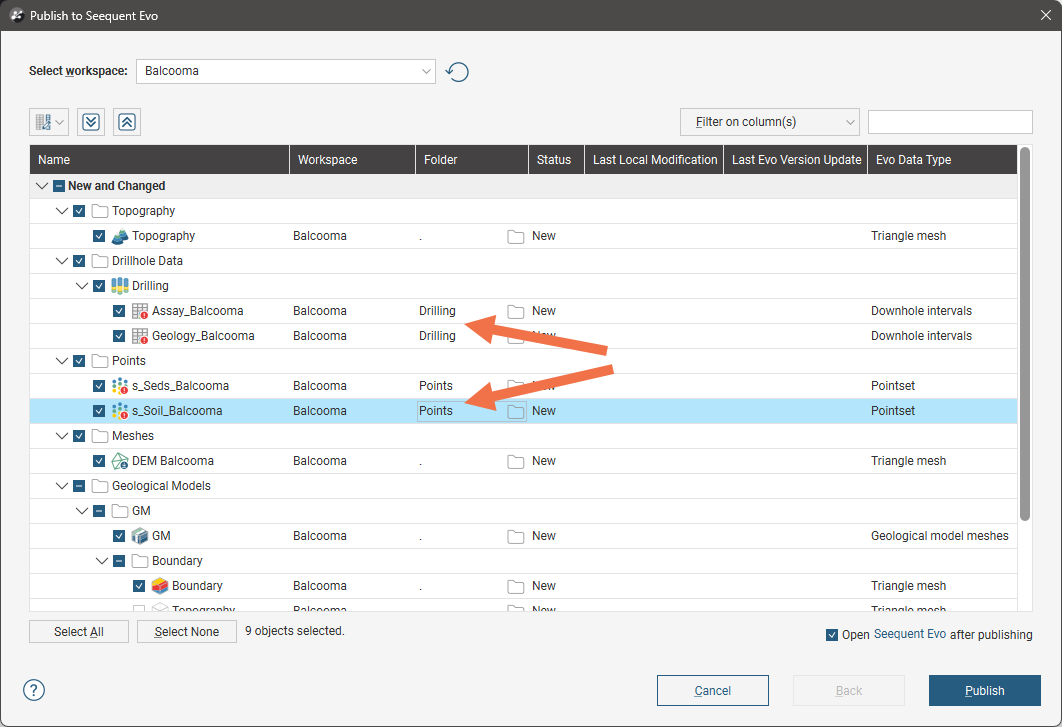Screen dimensions: 1062x727
Task: Uncheck the Geology_Balcooma checkbox
Action: [x=119, y=336]
